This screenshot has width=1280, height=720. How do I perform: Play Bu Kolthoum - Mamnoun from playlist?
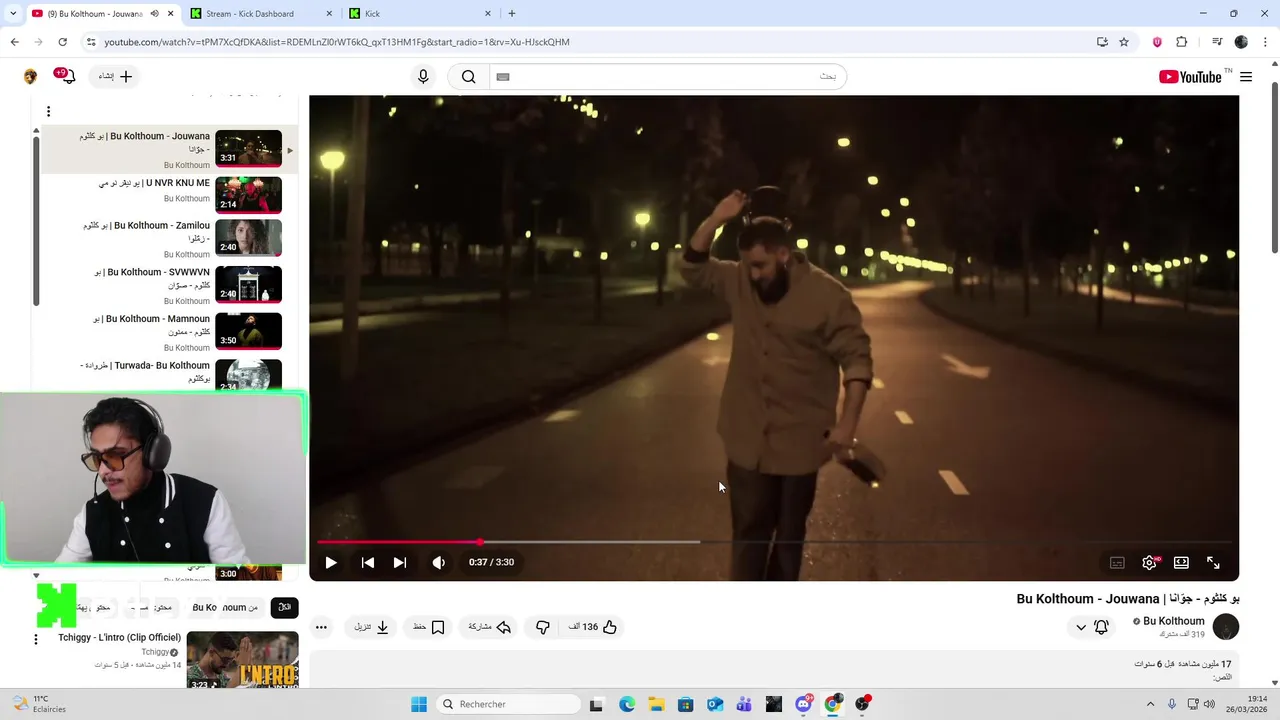170,332
